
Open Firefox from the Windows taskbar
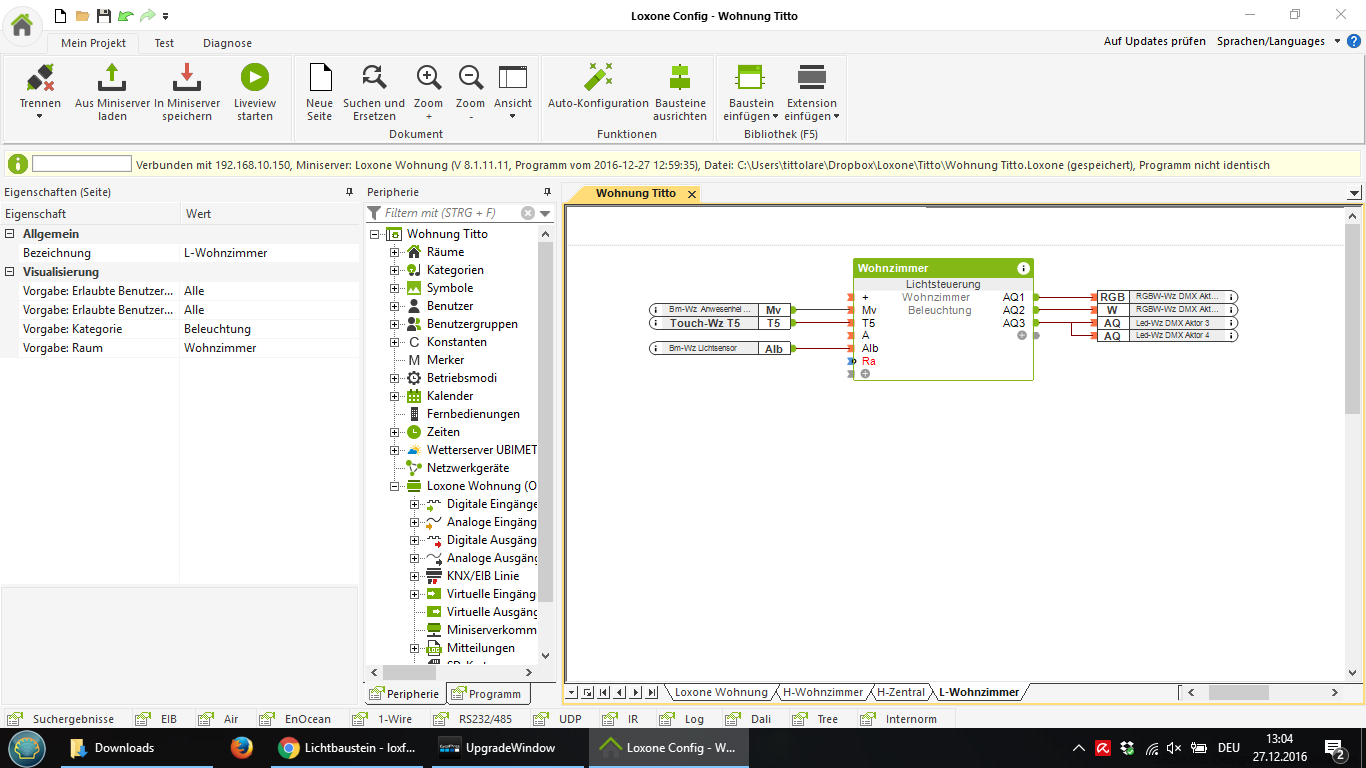point(241,748)
